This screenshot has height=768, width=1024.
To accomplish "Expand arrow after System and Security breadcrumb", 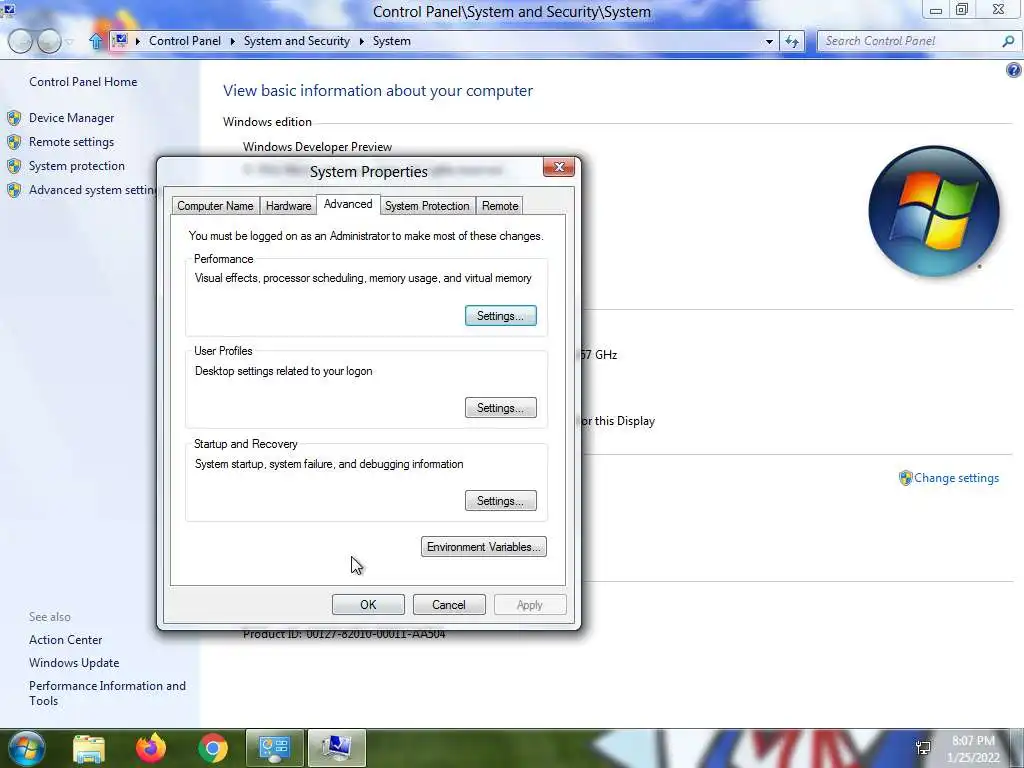I will click(361, 41).
